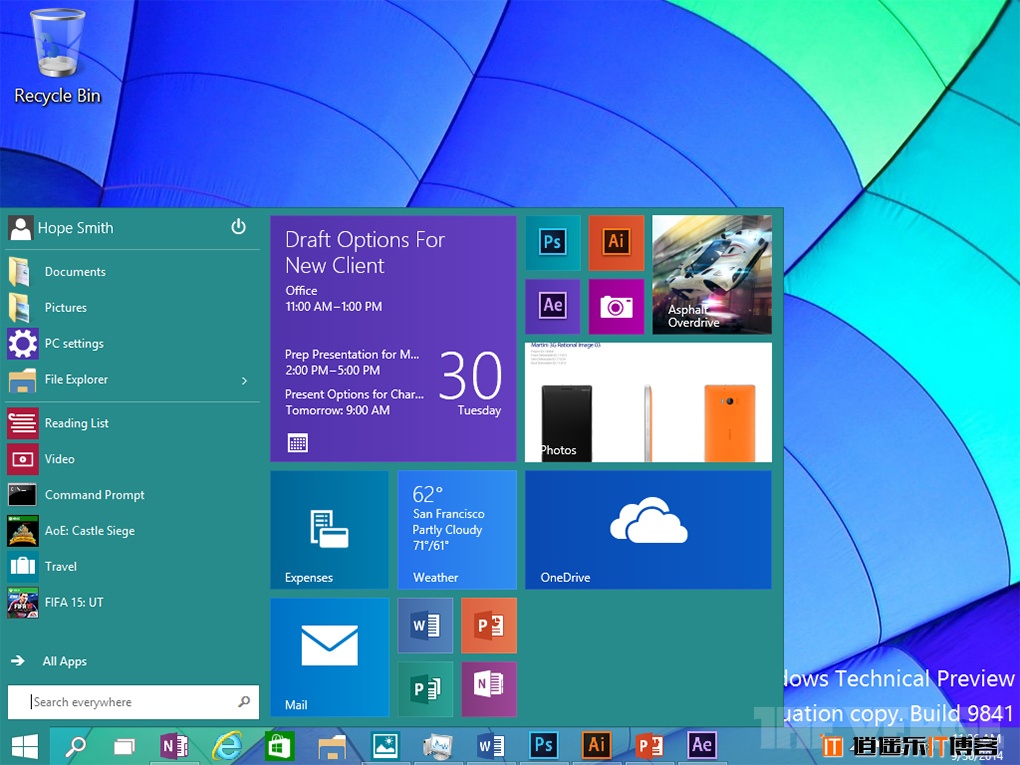Open Documents from the Start menu
Viewport: 1020px width, 765px height.
133,272
